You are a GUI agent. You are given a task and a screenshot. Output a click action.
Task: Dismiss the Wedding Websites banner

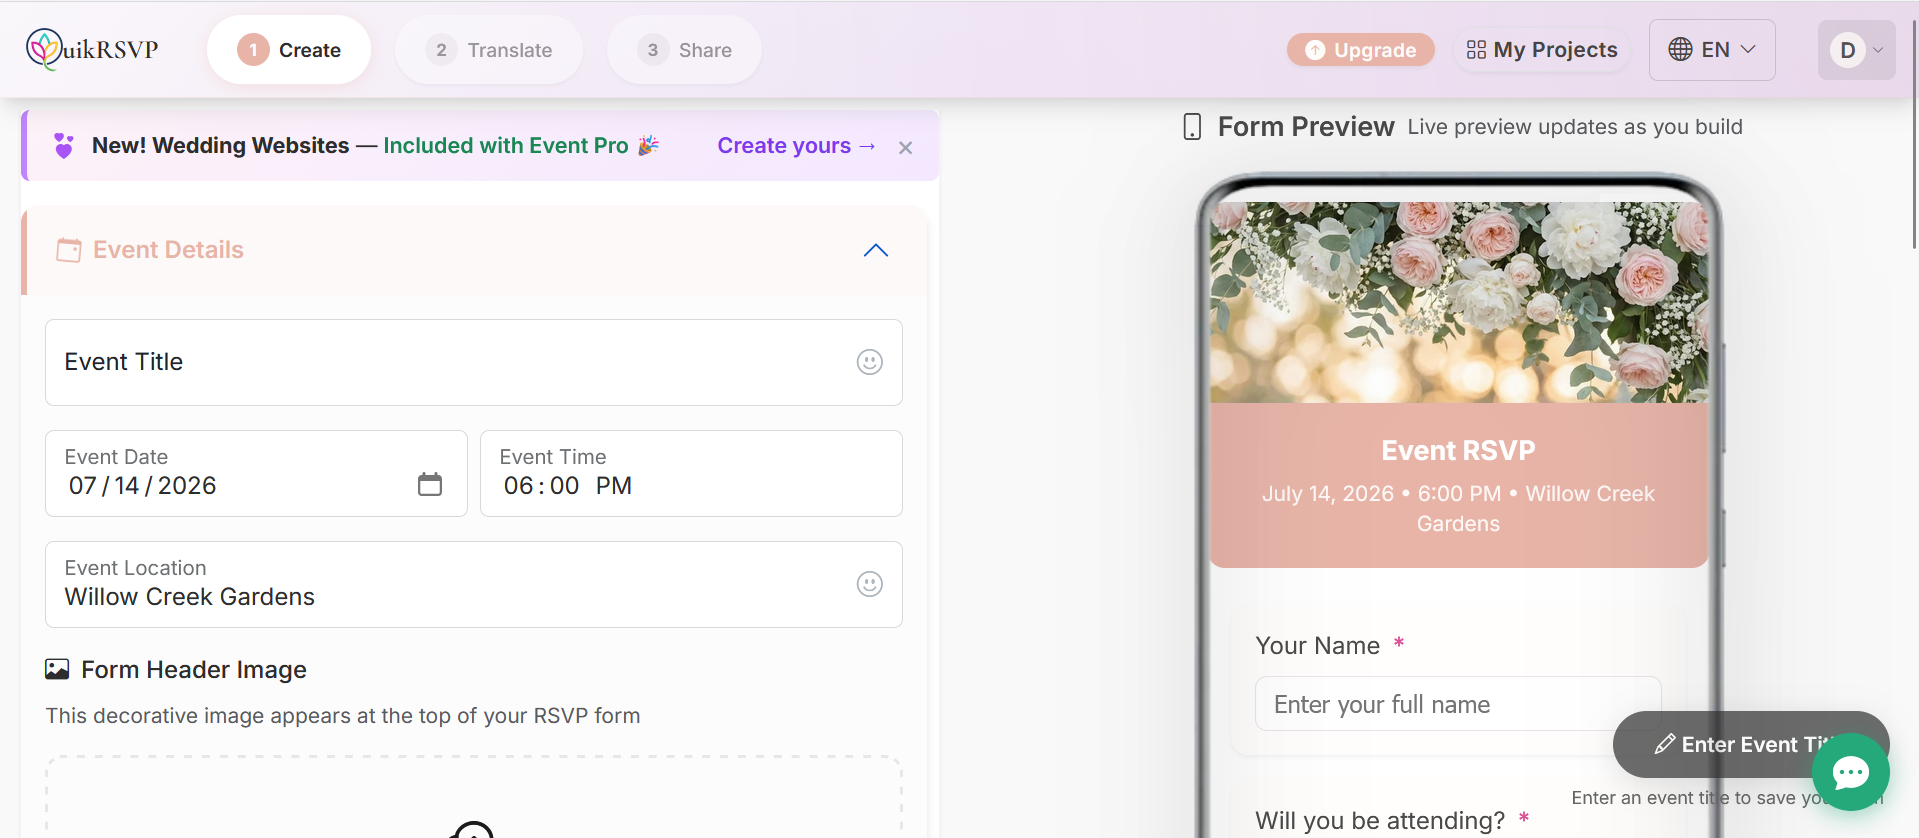pyautogui.click(x=906, y=148)
